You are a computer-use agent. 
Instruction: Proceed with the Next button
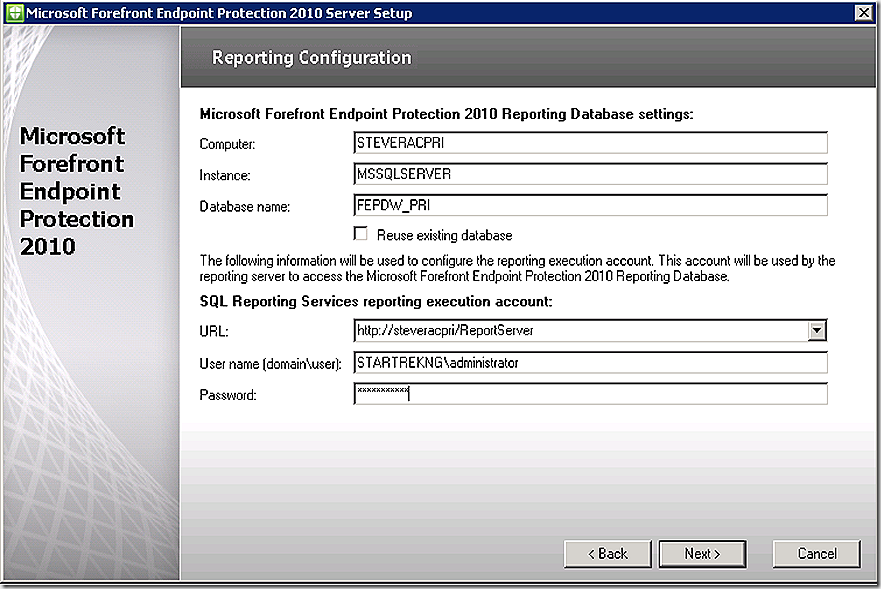(702, 554)
